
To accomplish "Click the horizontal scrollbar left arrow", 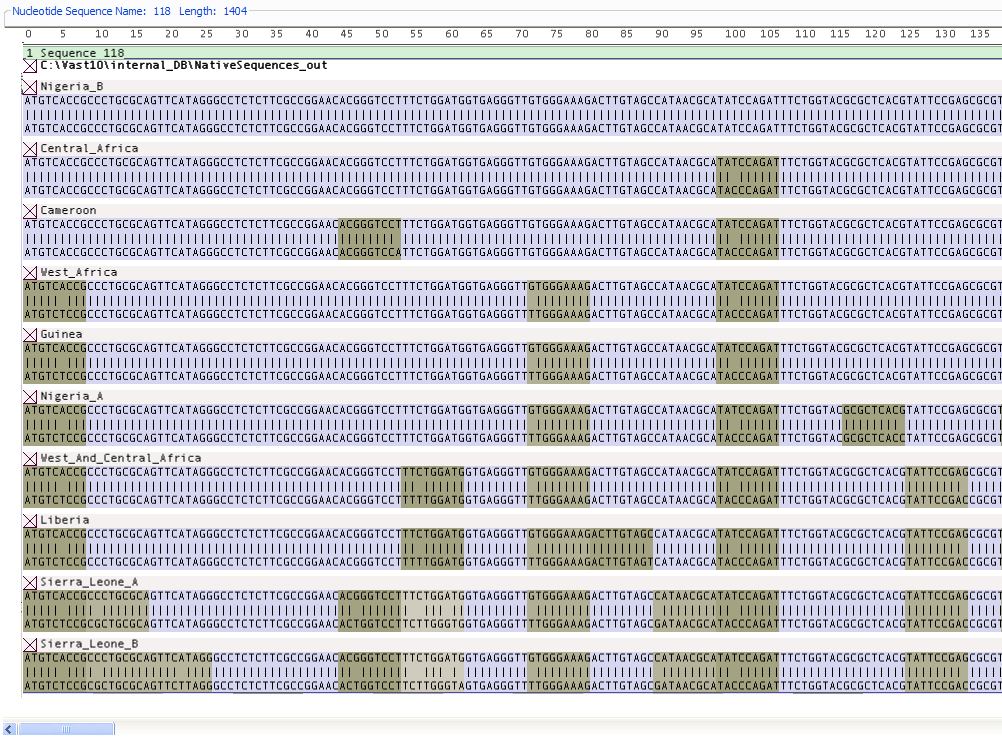I will 9,729.
